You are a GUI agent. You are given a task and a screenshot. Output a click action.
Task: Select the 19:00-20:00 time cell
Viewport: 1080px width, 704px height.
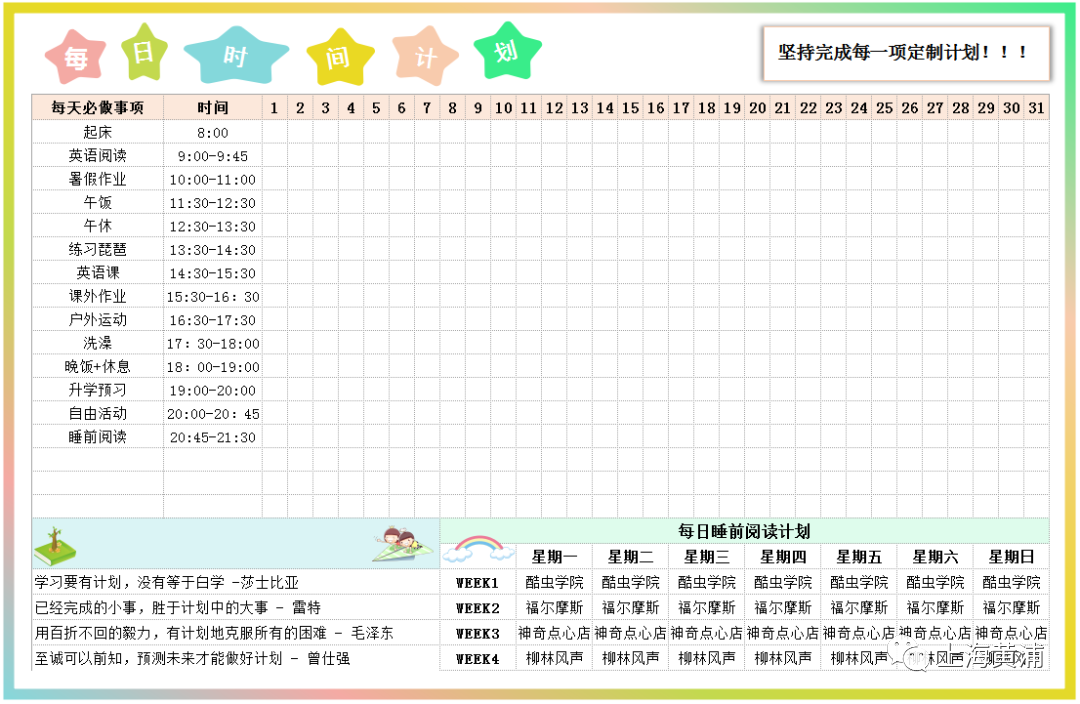pos(213,390)
